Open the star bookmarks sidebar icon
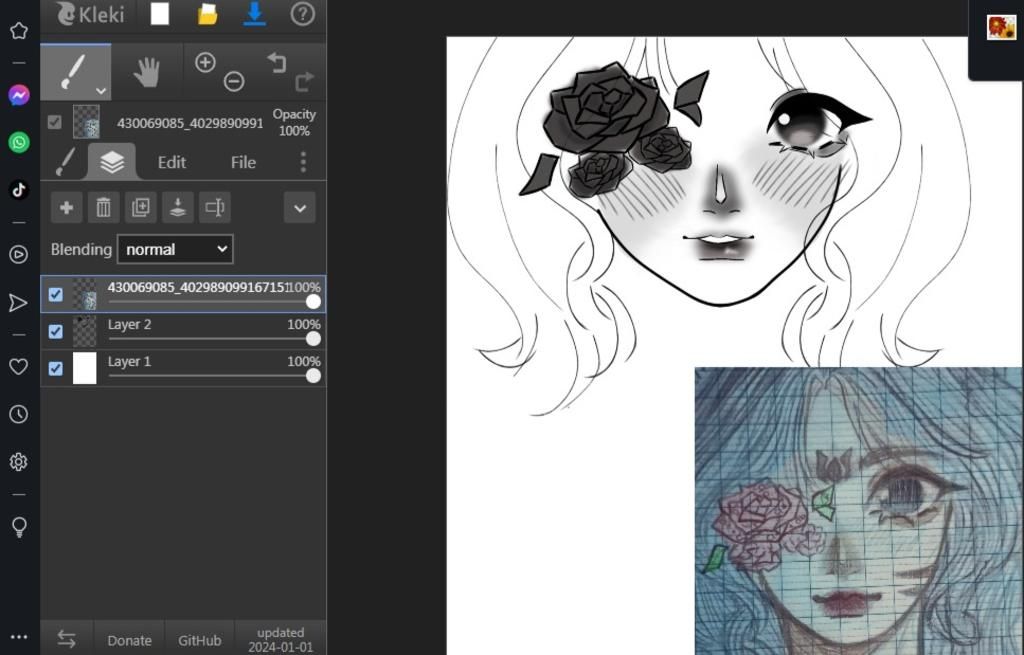Screen dimensions: 1024x655 point(19,31)
